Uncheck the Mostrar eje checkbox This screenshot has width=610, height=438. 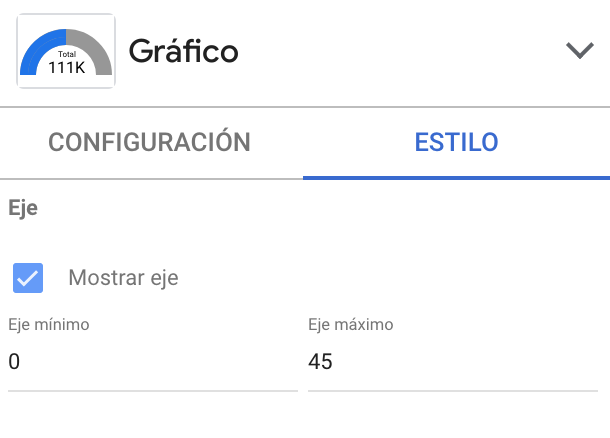pyautogui.click(x=28, y=278)
